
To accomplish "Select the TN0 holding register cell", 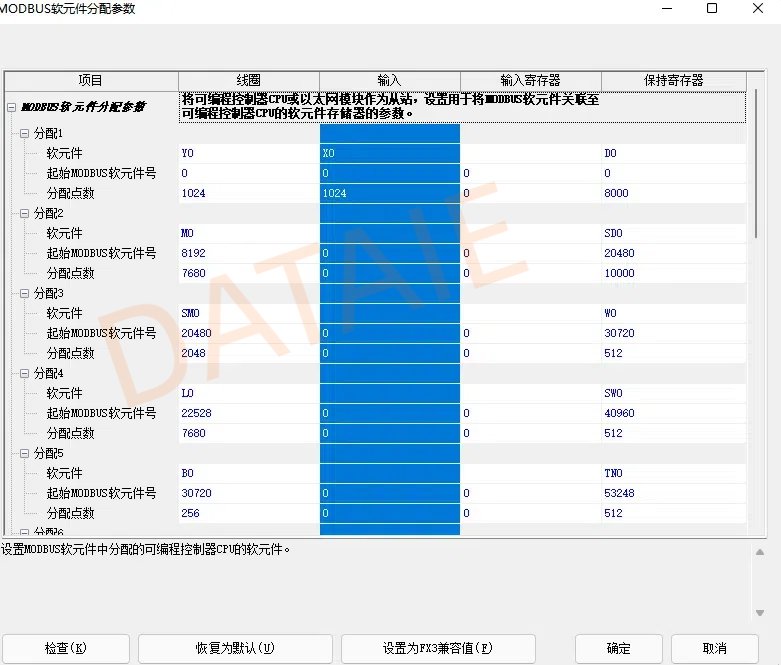I will [674, 473].
